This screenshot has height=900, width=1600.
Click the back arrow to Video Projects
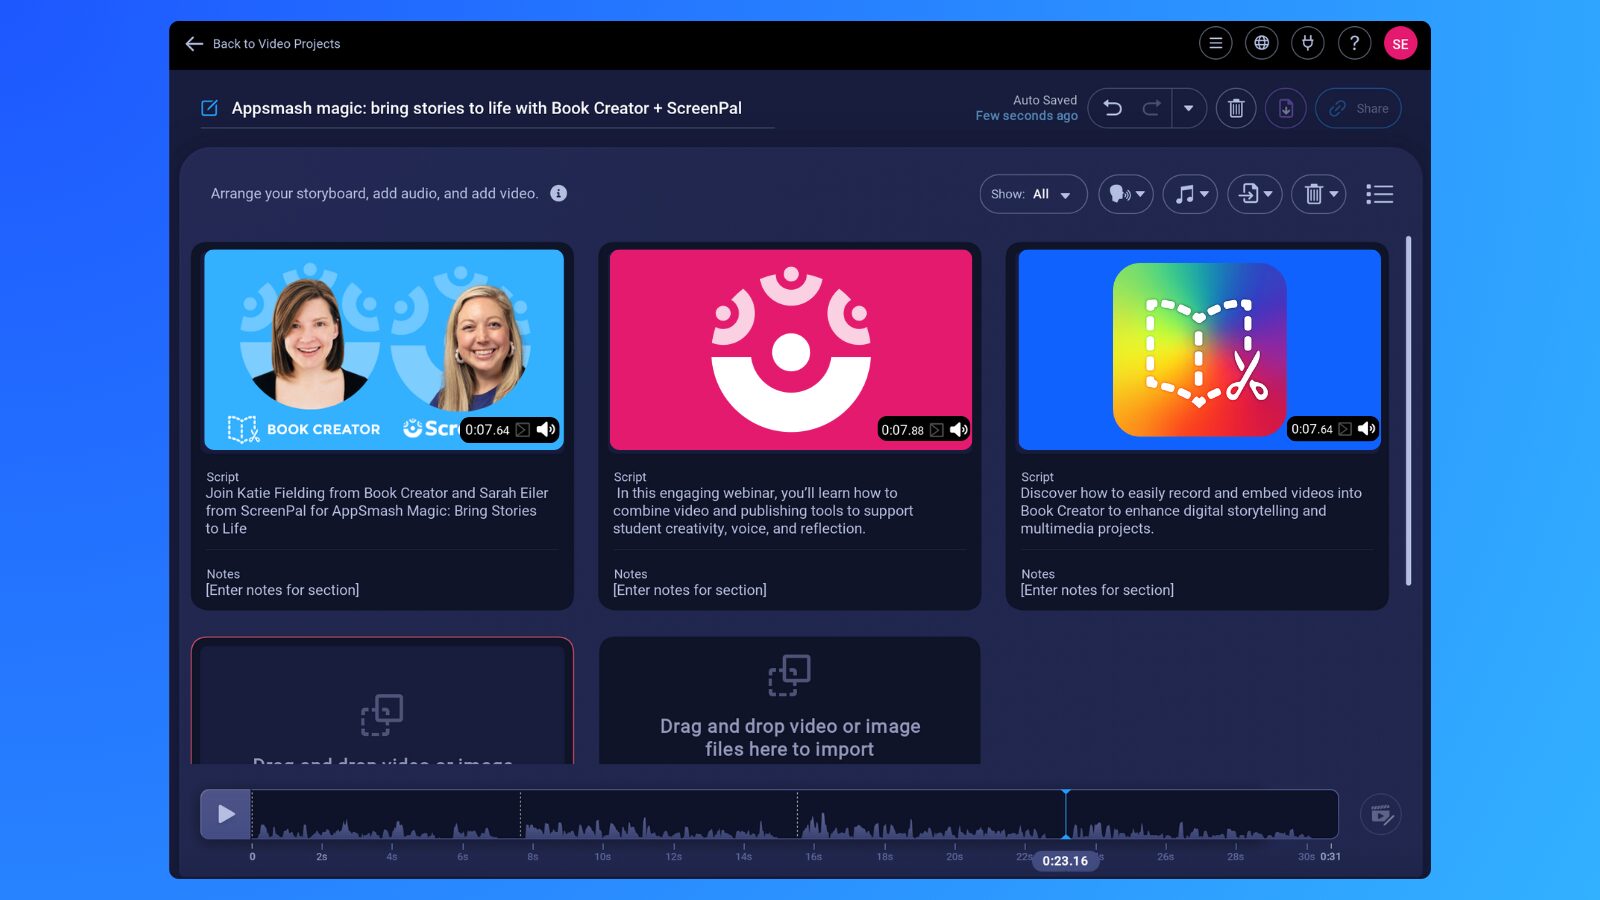tap(194, 44)
